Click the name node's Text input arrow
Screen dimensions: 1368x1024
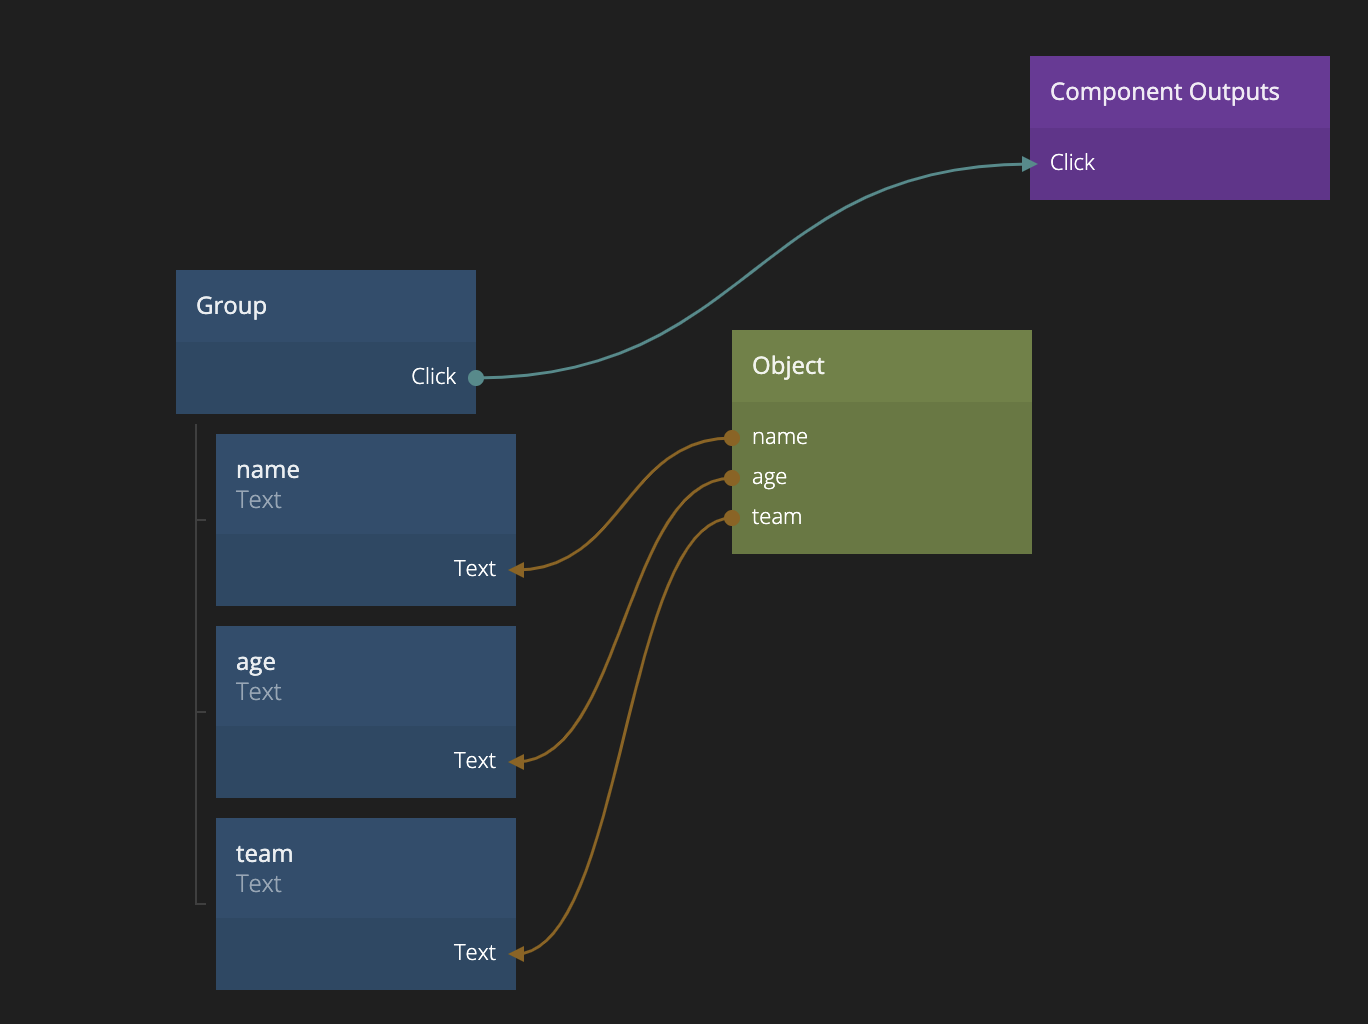pos(516,570)
